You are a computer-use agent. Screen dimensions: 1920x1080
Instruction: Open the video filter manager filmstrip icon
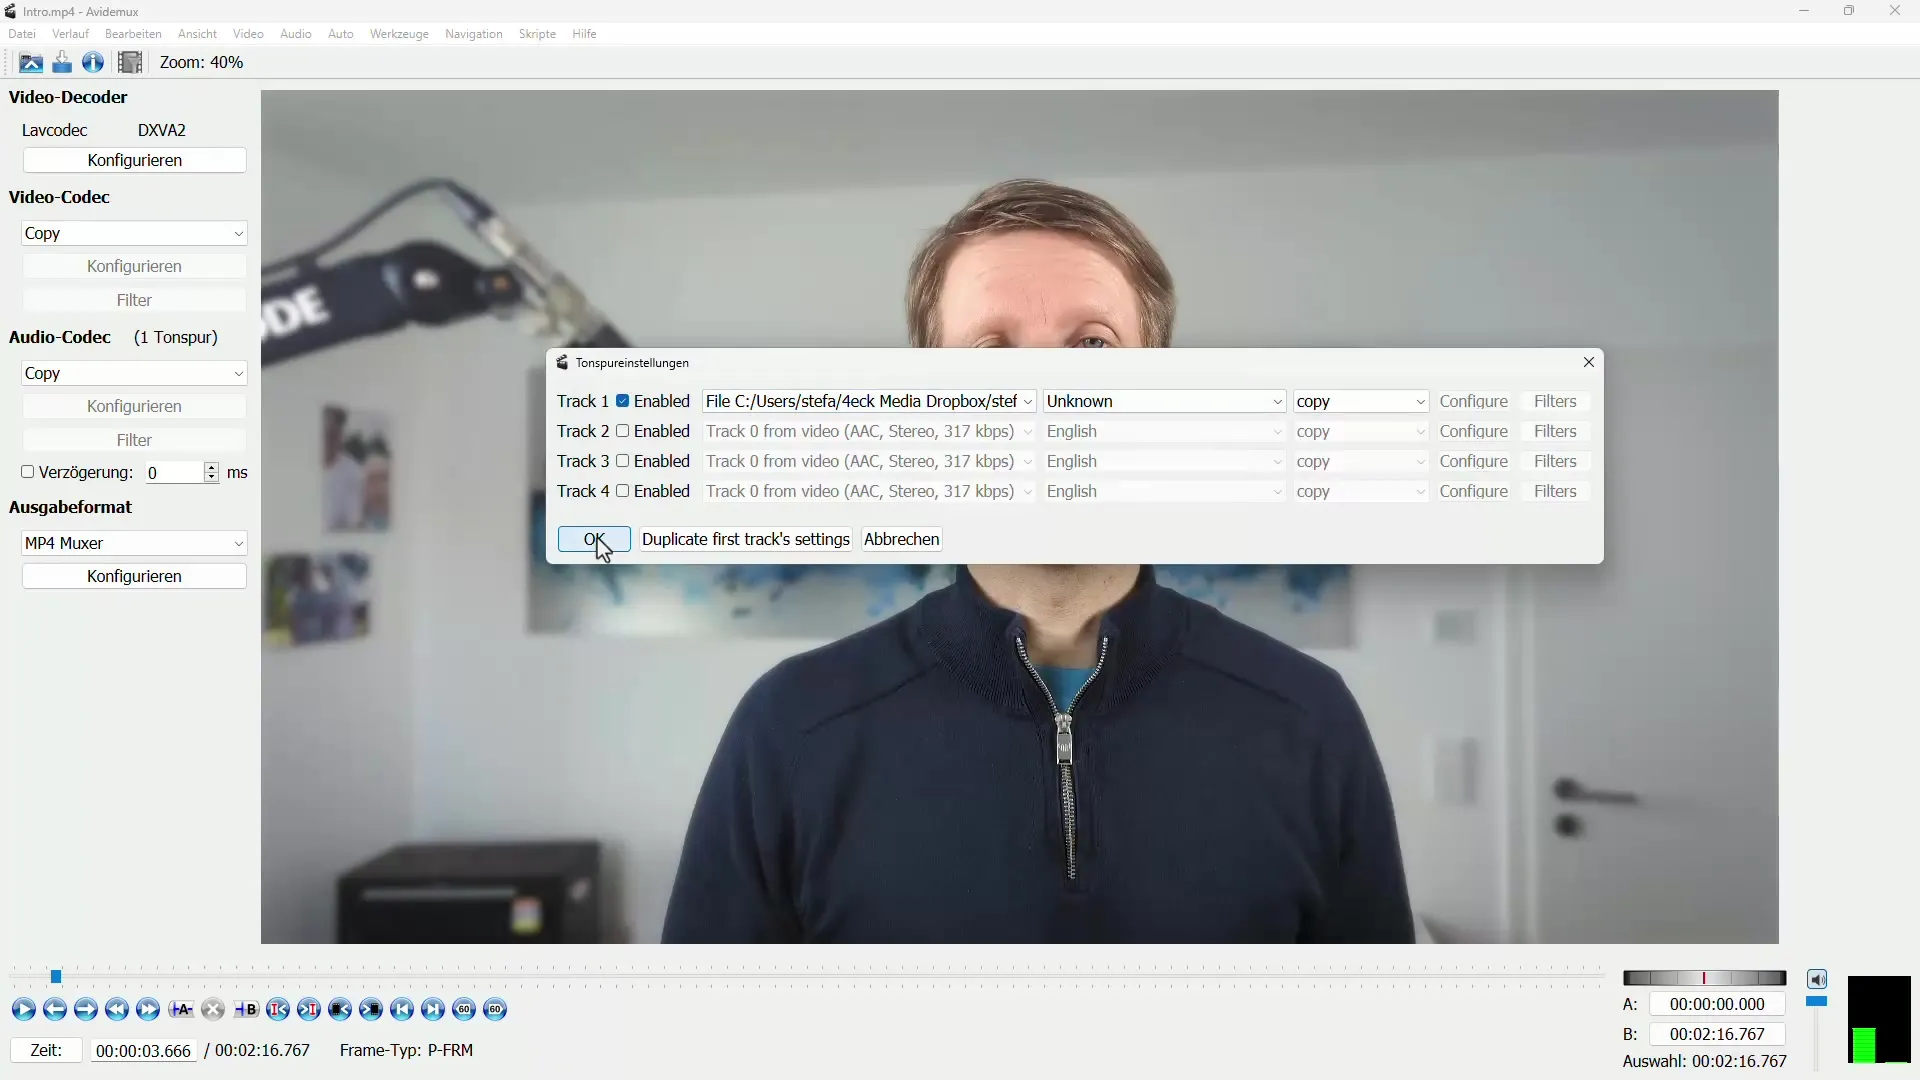click(130, 62)
